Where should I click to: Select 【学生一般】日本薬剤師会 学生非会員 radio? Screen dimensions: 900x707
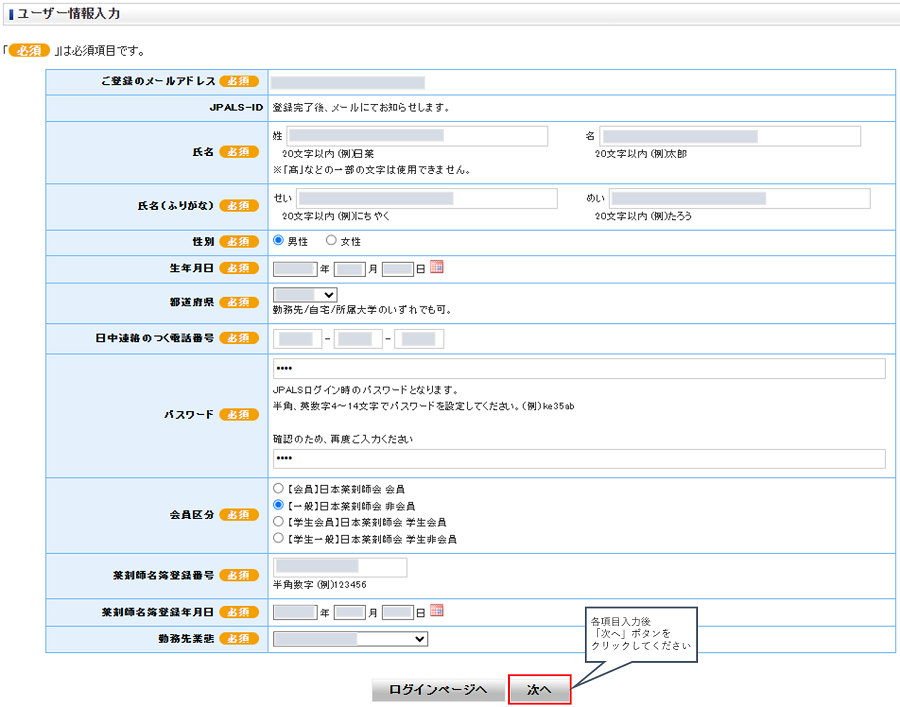click(279, 539)
